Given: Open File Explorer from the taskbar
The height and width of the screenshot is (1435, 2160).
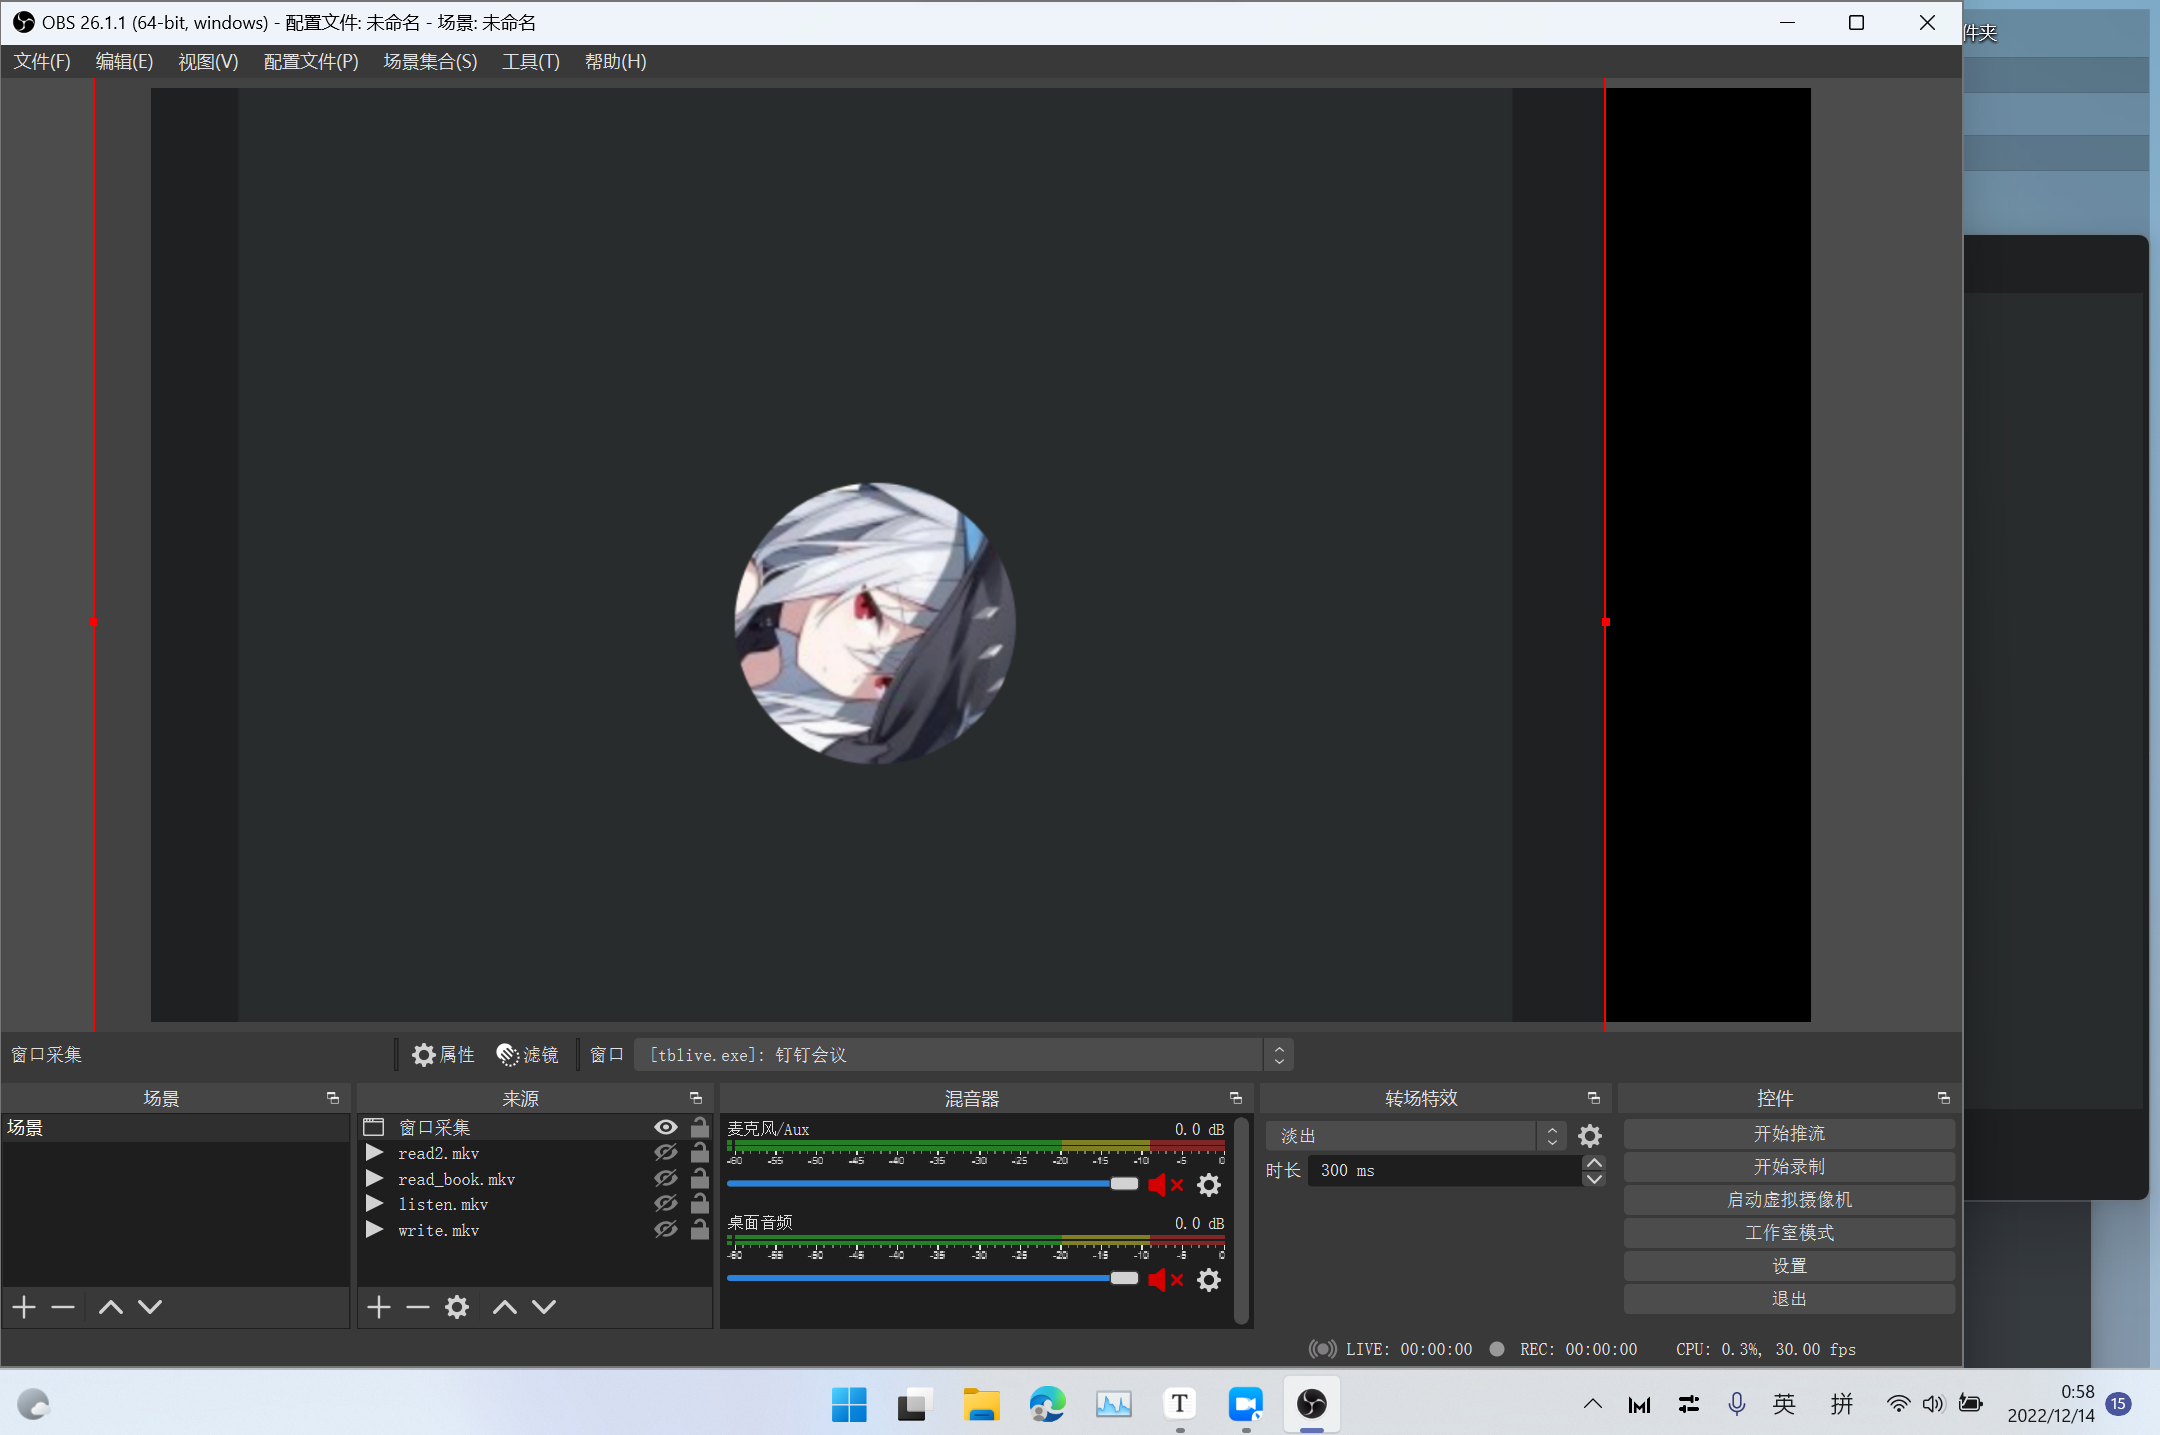Looking at the screenshot, I should pyautogui.click(x=981, y=1405).
